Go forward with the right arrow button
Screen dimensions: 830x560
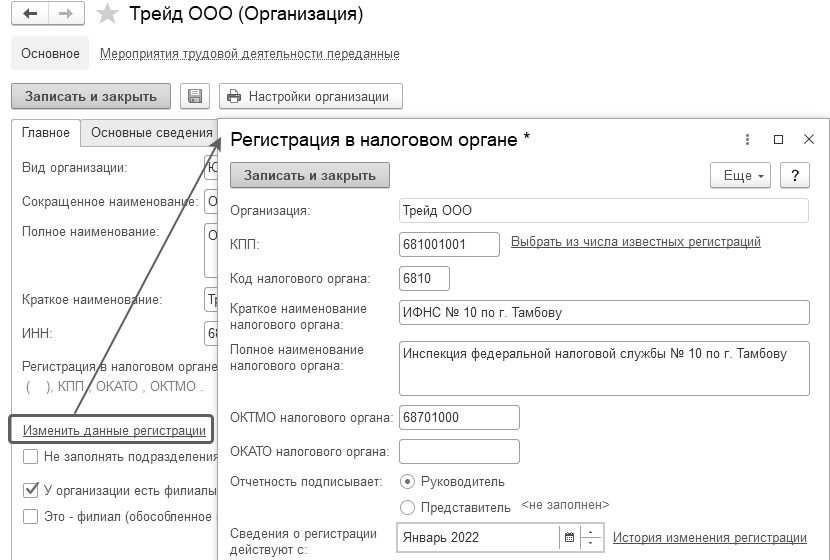(66, 14)
